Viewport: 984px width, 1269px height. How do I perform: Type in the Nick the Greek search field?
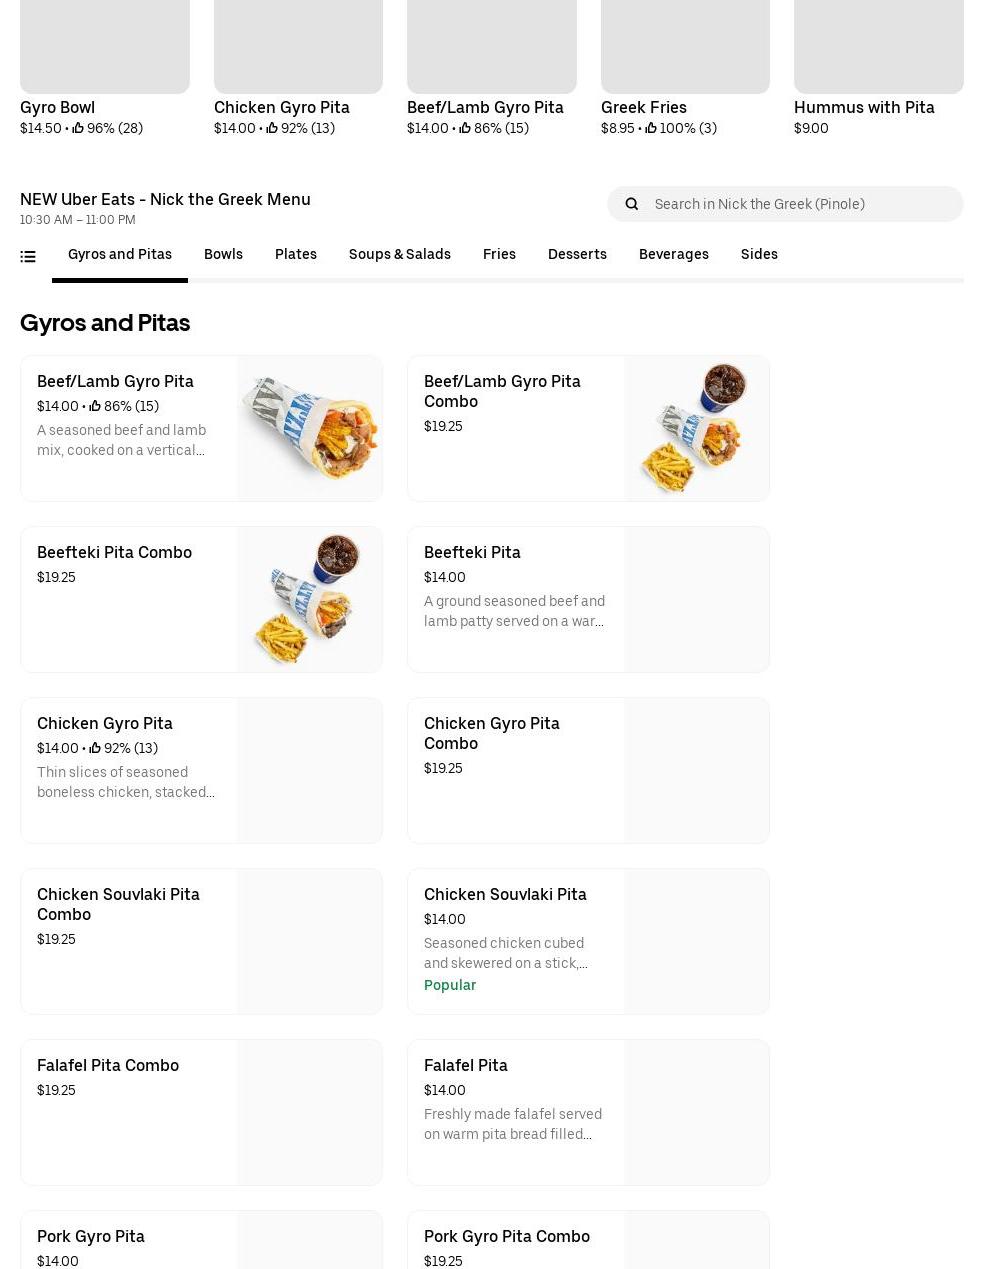click(x=800, y=204)
